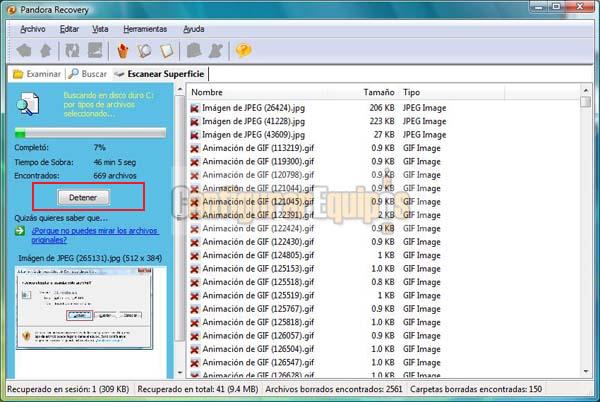Click 'Recuperado en sesión: 1 (309 KB)' status entry
This screenshot has height=402, width=600.
point(68,389)
